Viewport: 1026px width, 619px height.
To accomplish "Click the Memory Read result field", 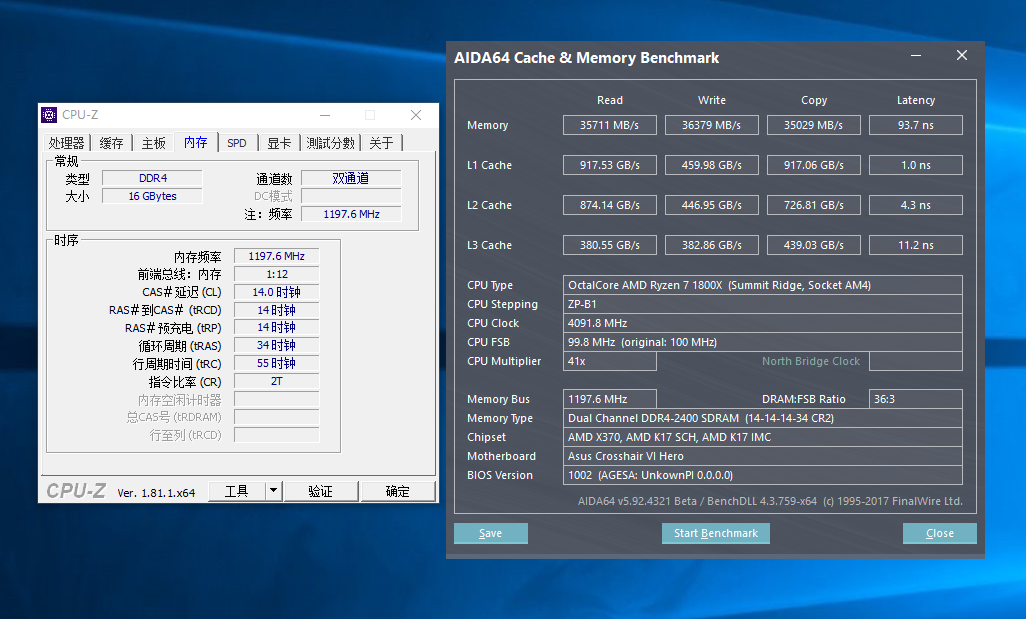I will 609,125.
